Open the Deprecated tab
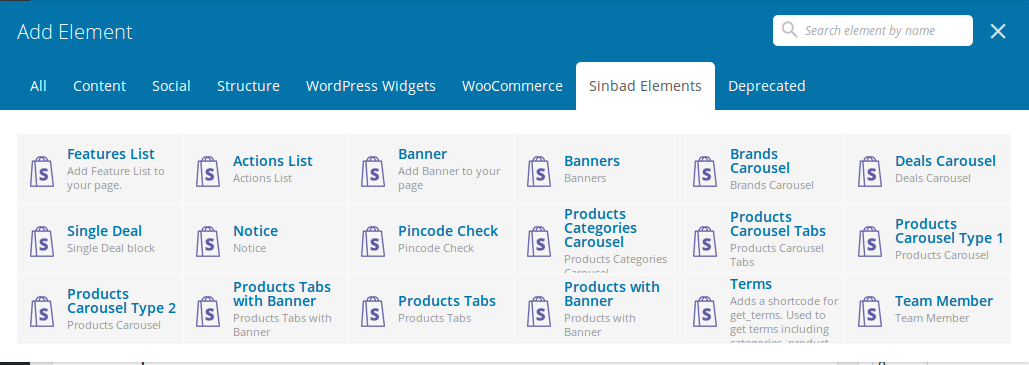Image resolution: width=1029 pixels, height=365 pixels. tap(766, 86)
